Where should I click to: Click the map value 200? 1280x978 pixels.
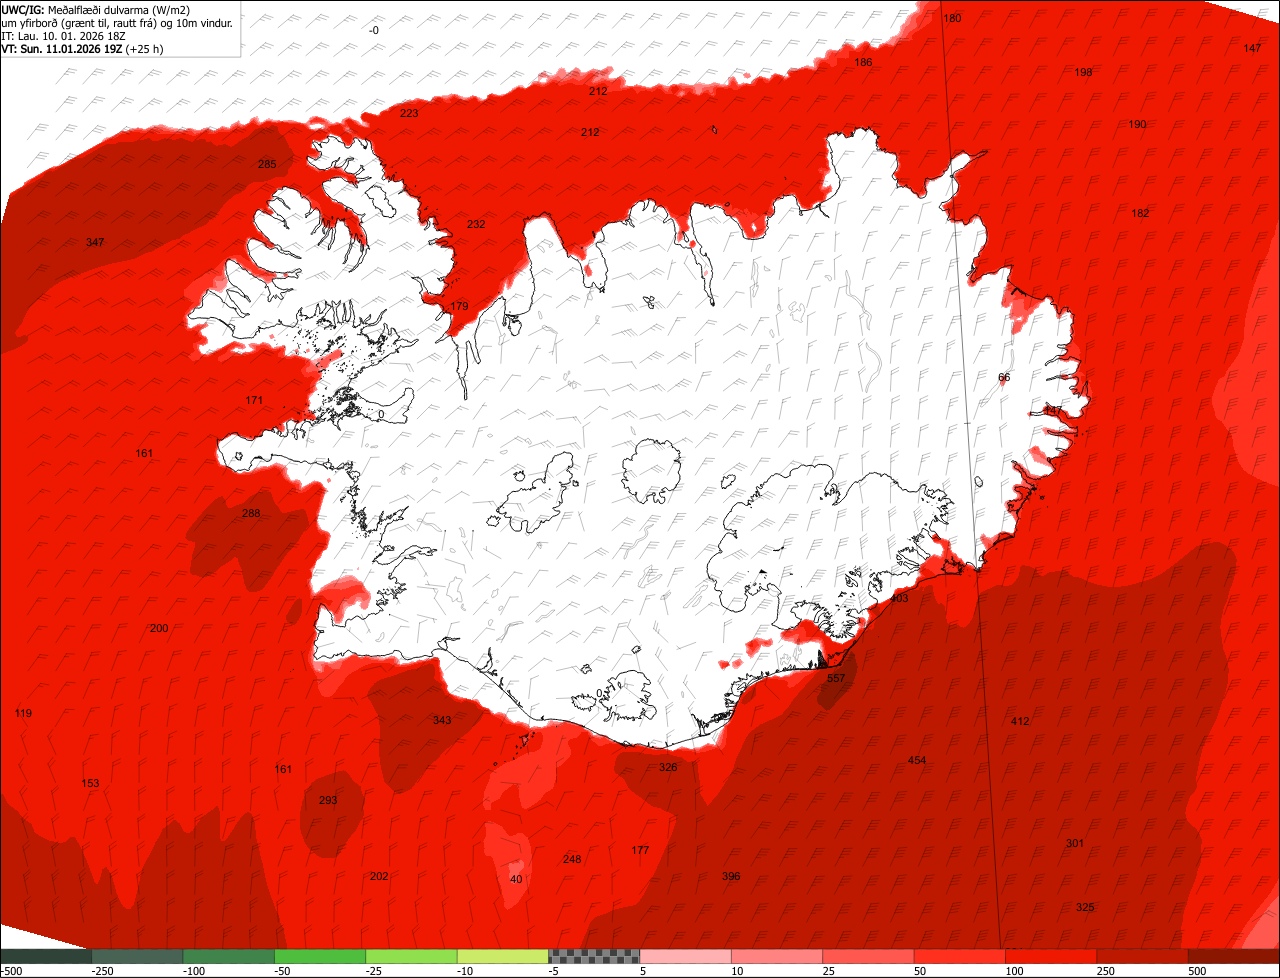(x=159, y=628)
